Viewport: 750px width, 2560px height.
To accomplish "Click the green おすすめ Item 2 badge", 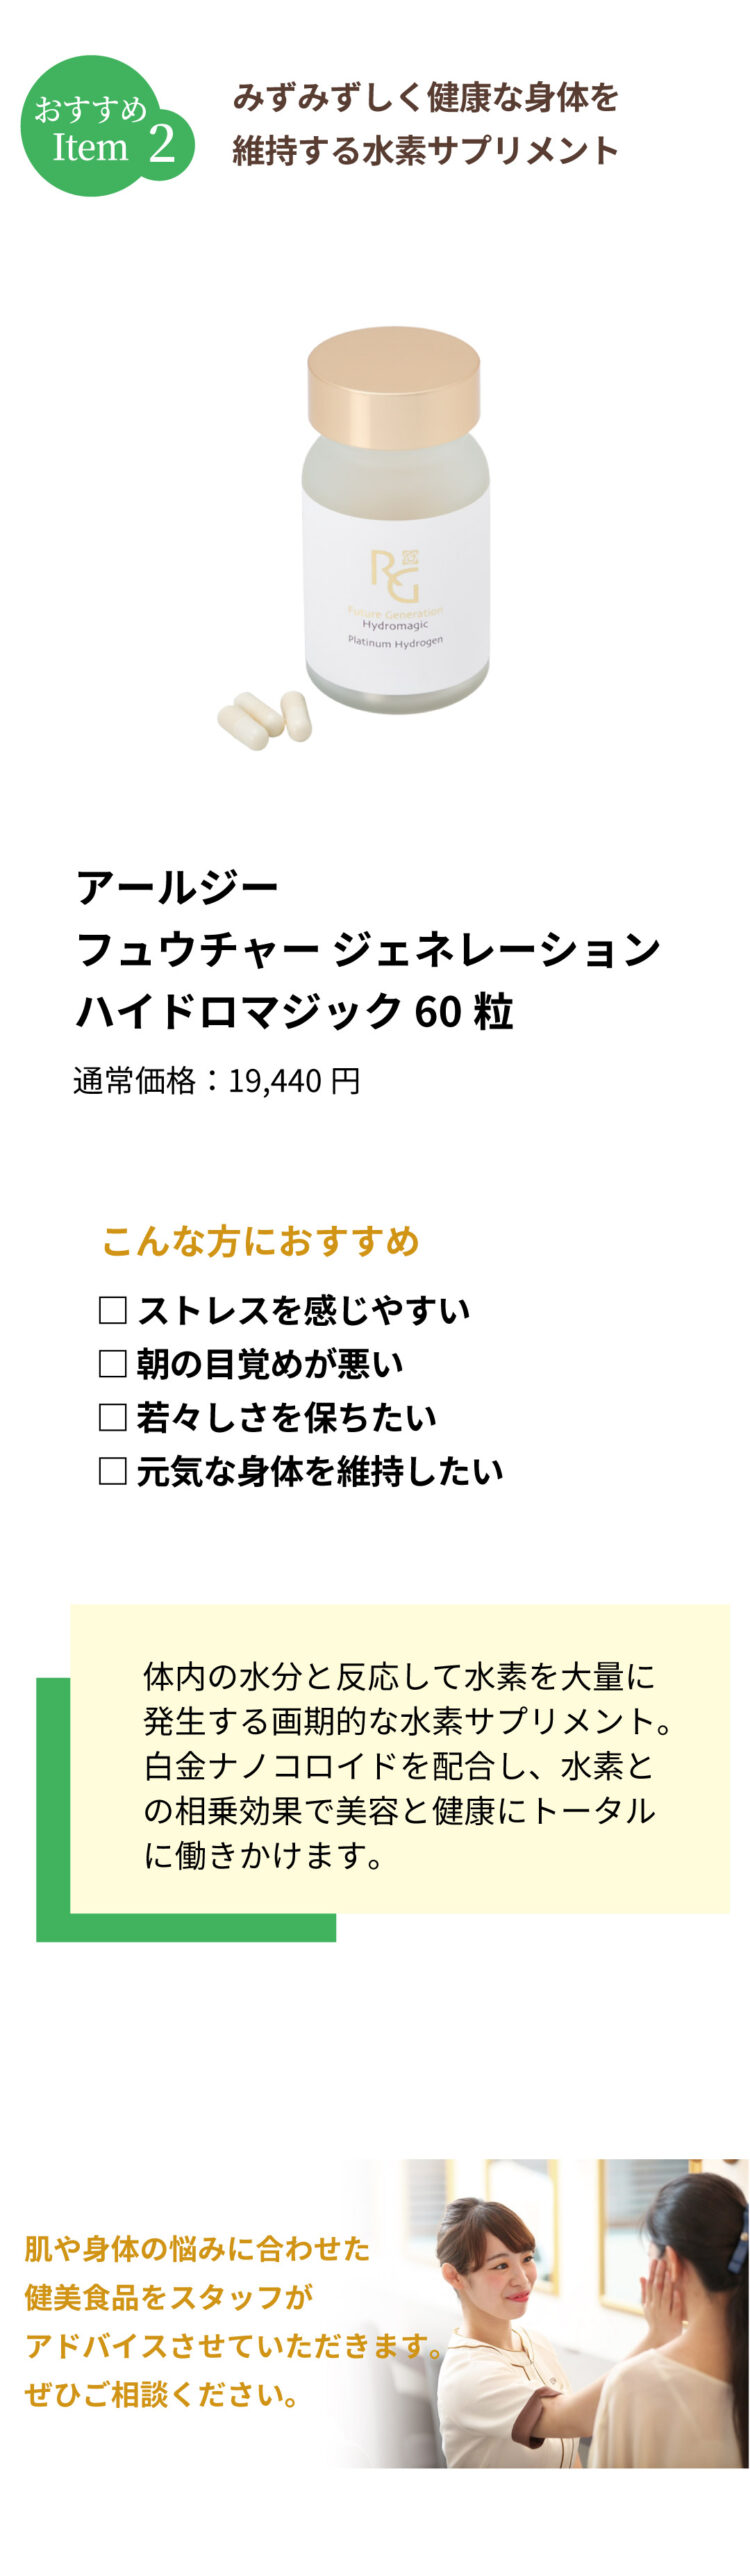I will pyautogui.click(x=105, y=127).
